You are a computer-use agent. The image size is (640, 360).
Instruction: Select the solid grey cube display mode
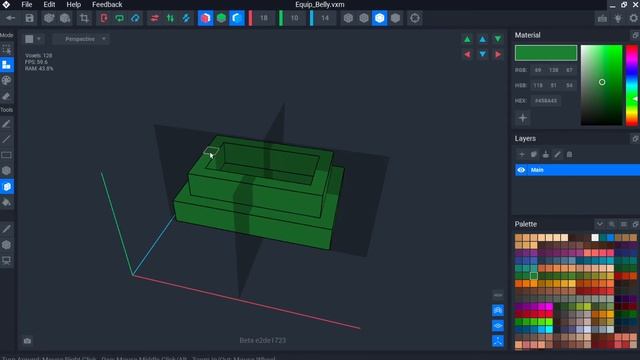[x=395, y=18]
